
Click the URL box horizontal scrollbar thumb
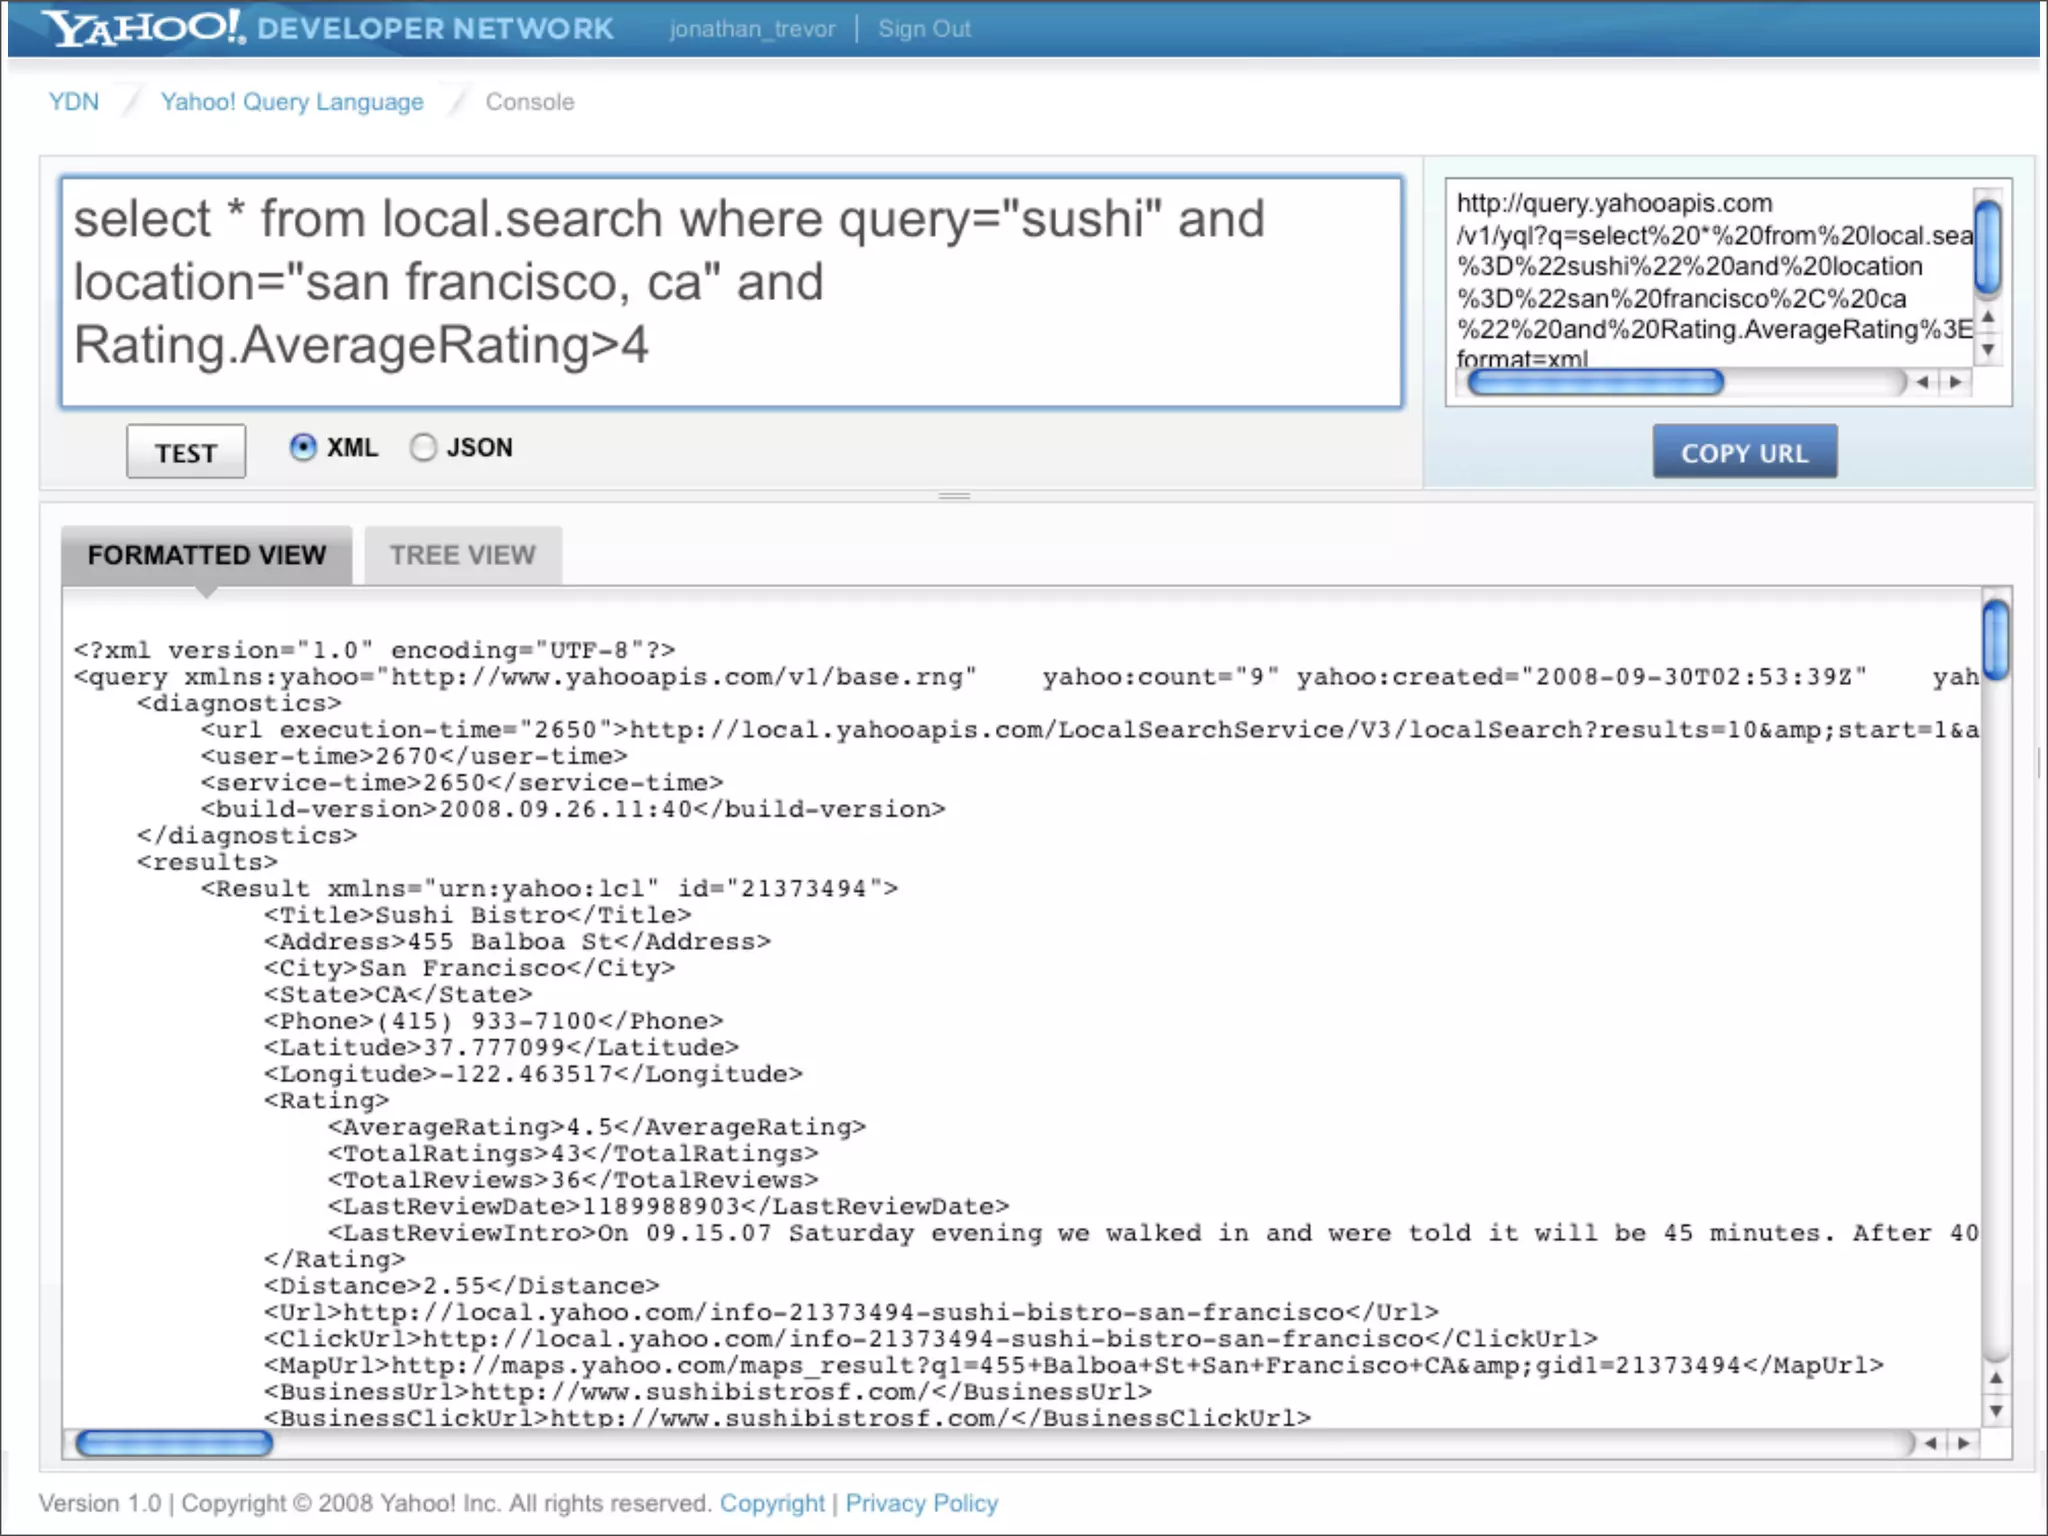click(1596, 381)
